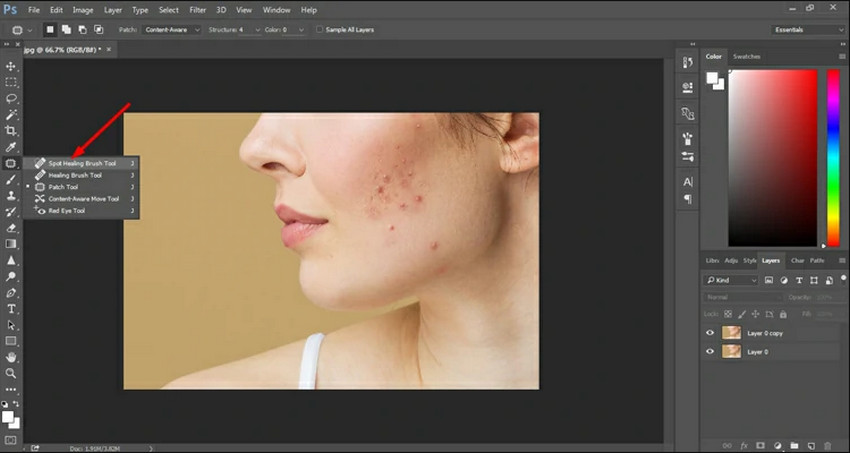Toggle Subtract from selection mode
This screenshot has width=850, height=453.
(x=82, y=30)
